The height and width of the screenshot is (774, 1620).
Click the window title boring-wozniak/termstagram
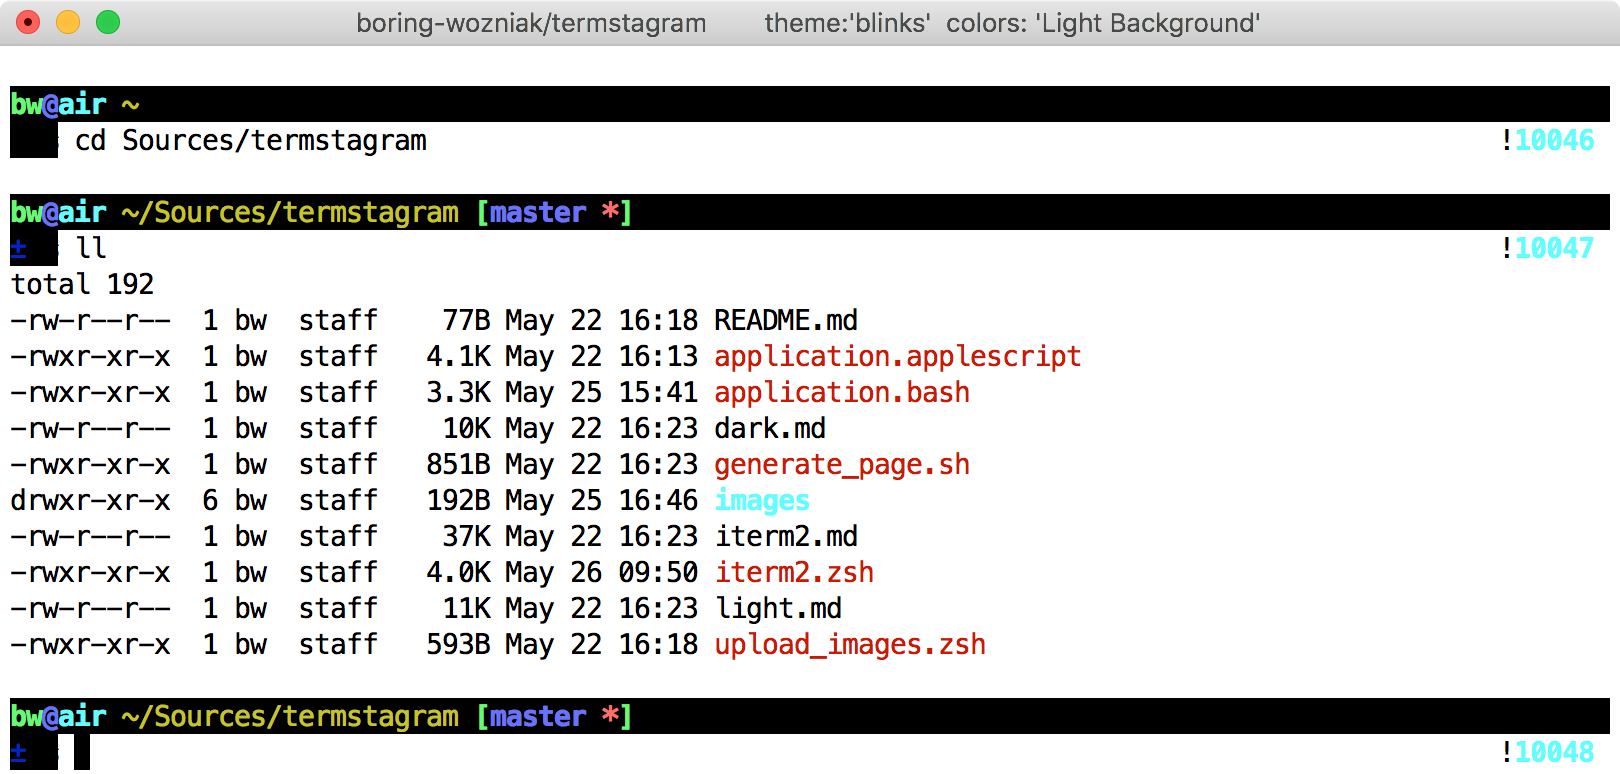(x=531, y=23)
